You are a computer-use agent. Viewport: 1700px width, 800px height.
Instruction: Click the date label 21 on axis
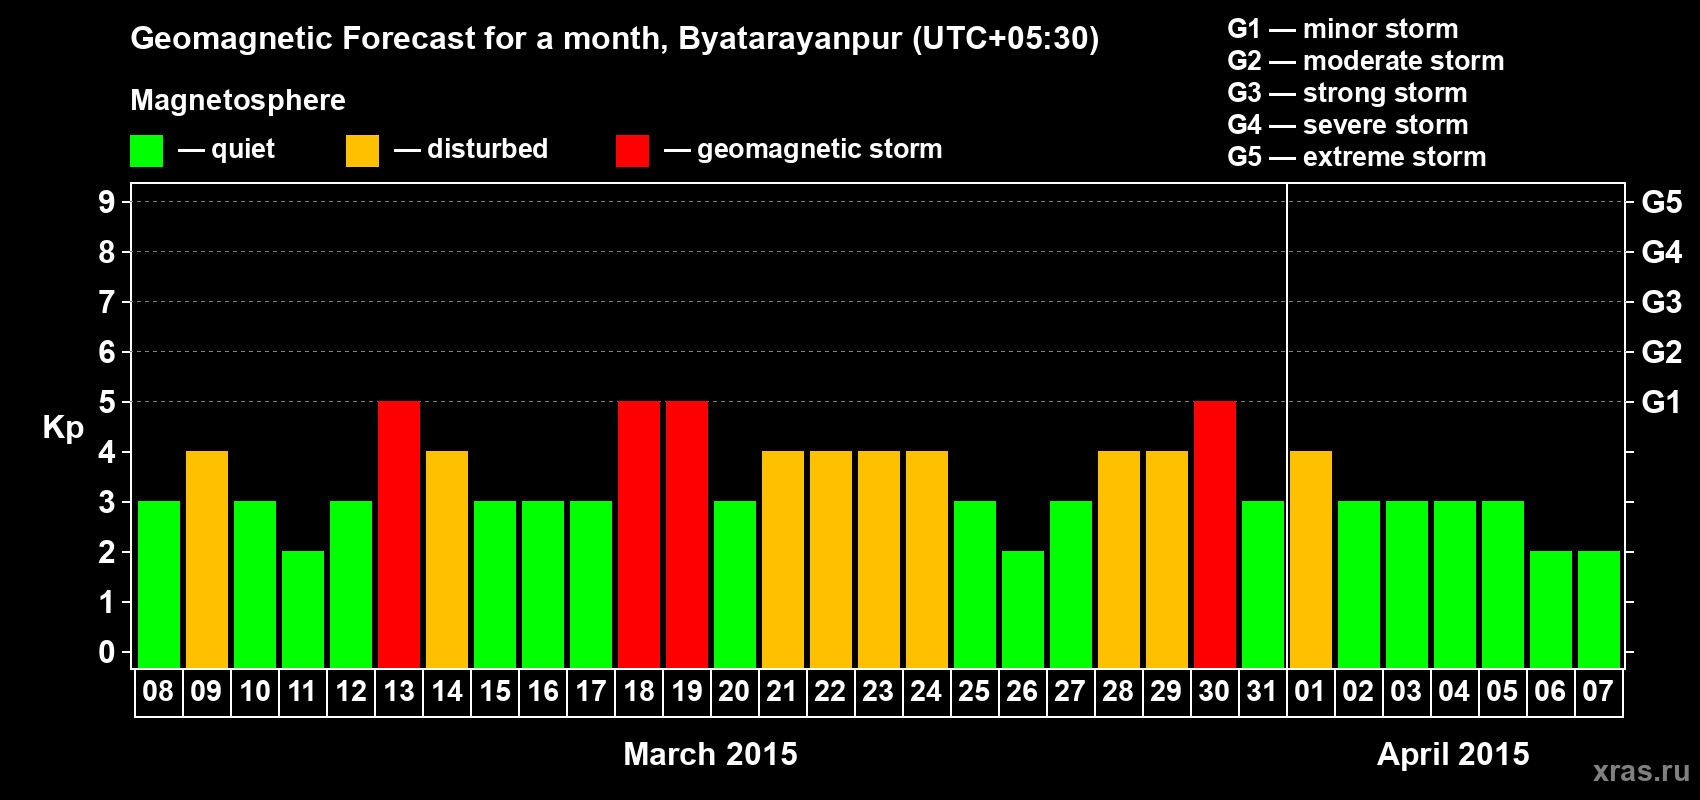(782, 691)
